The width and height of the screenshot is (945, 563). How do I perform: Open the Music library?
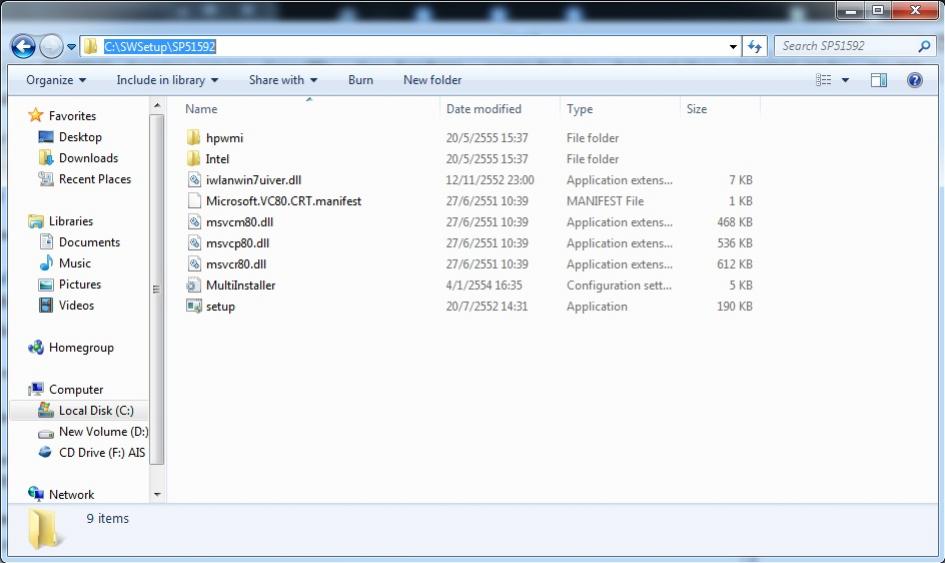click(75, 263)
